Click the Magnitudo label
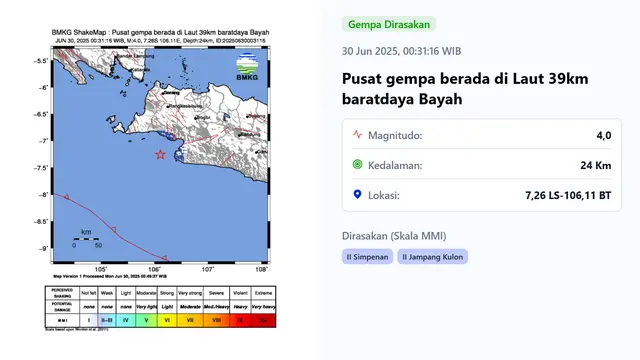This screenshot has height=360, width=640. (x=395, y=136)
